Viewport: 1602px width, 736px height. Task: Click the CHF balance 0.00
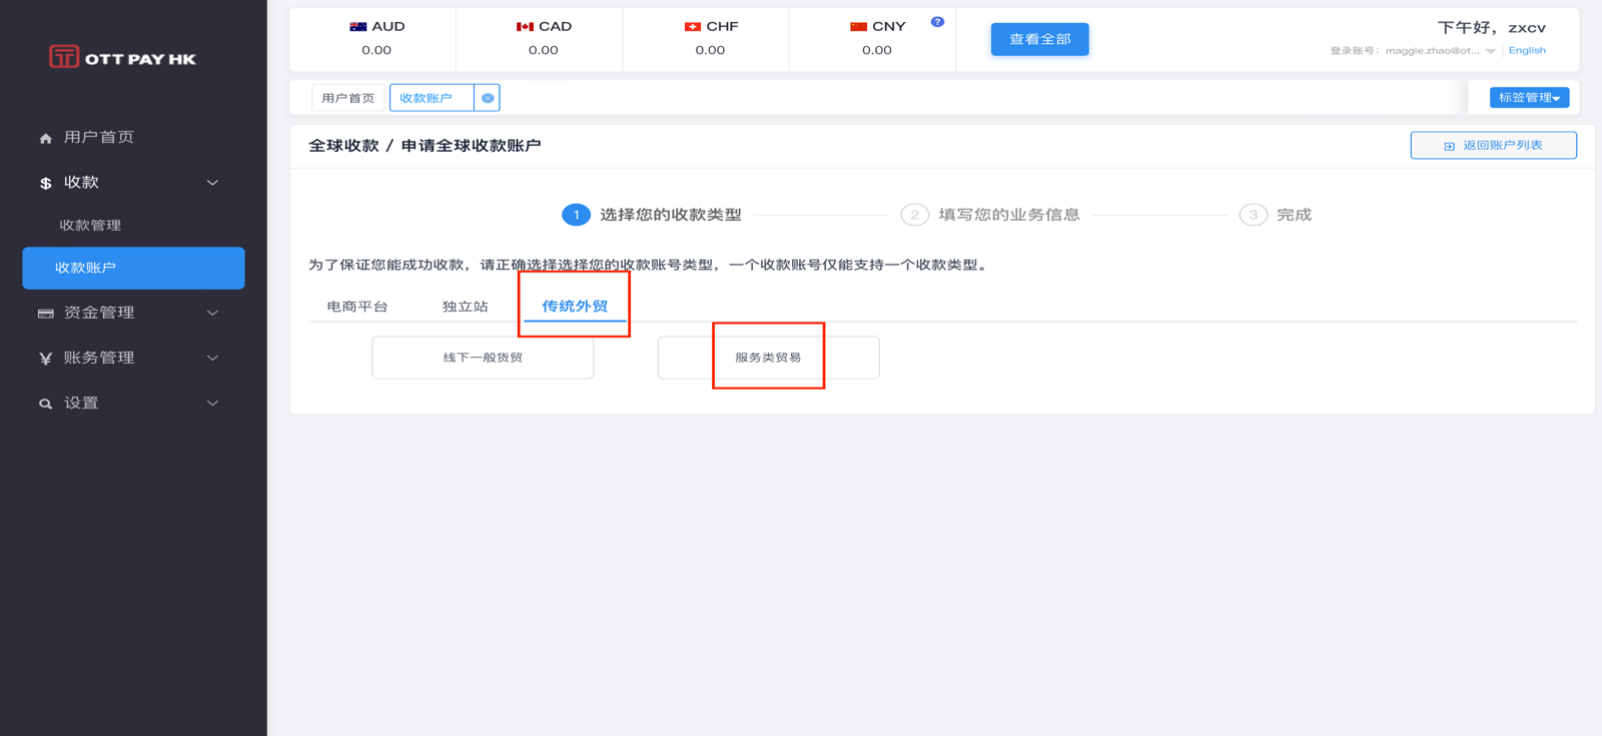(x=710, y=50)
